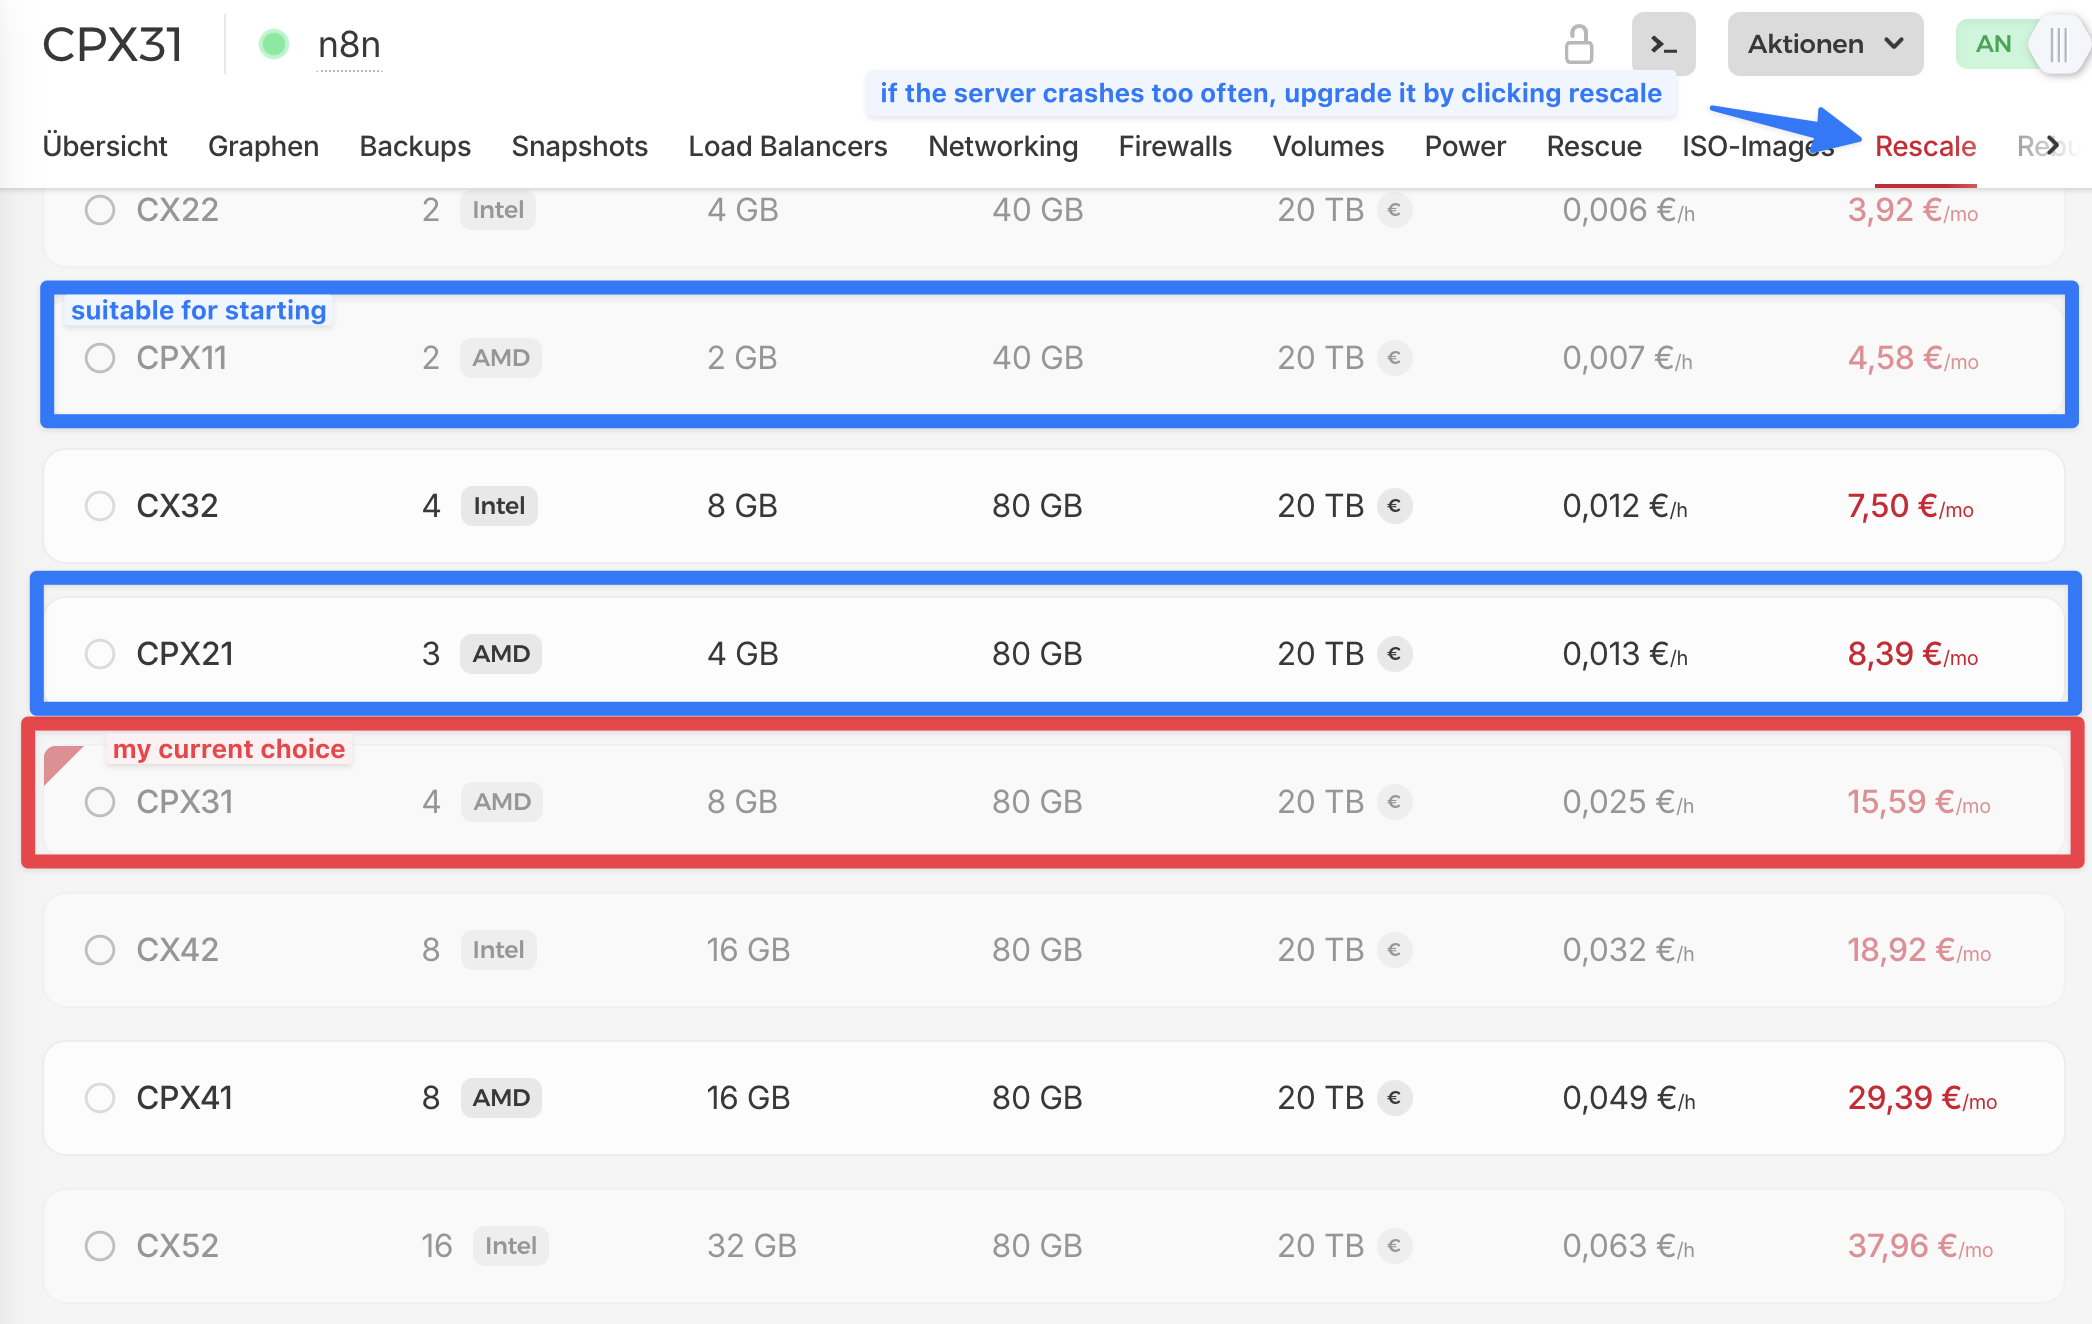Screen dimensions: 2092x1324
Task: Select the CX32 server type radio
Action: [x=100, y=506]
